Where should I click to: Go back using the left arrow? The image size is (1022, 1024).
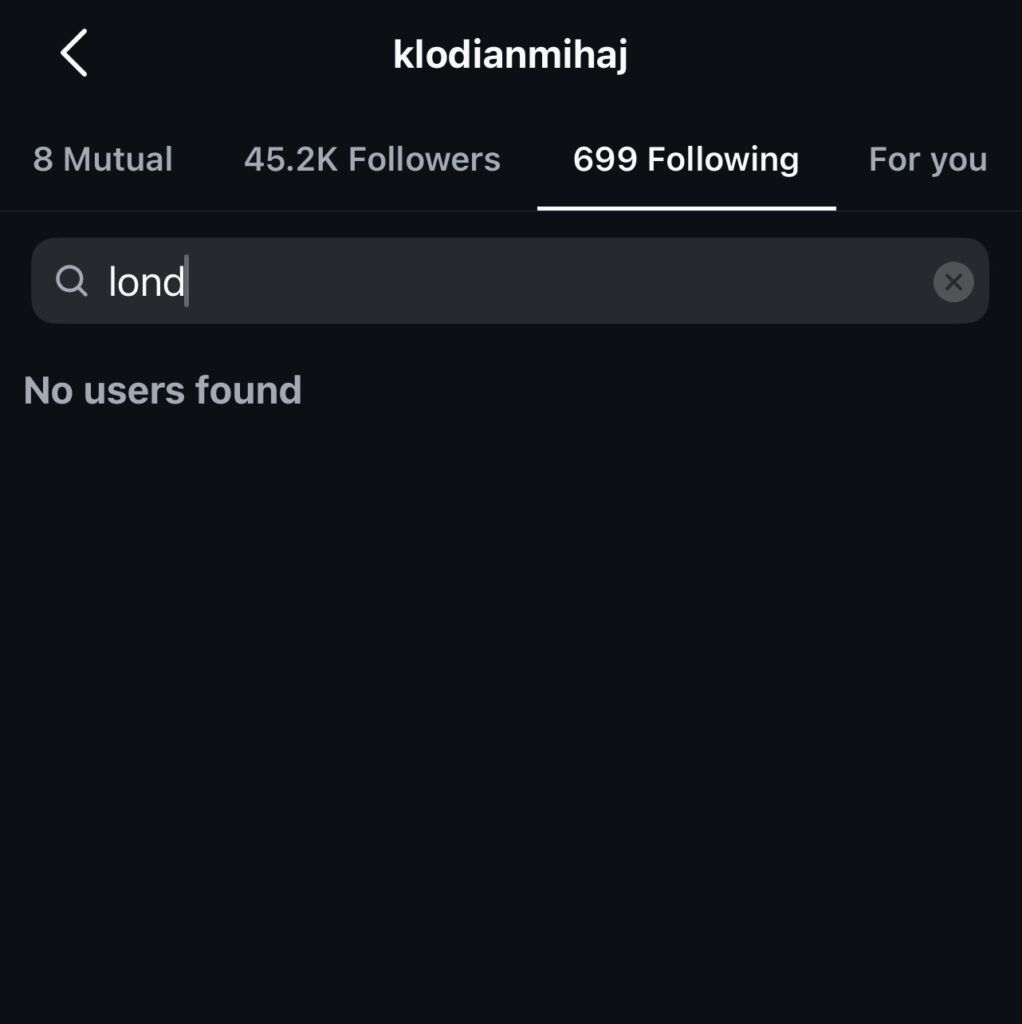[74, 53]
